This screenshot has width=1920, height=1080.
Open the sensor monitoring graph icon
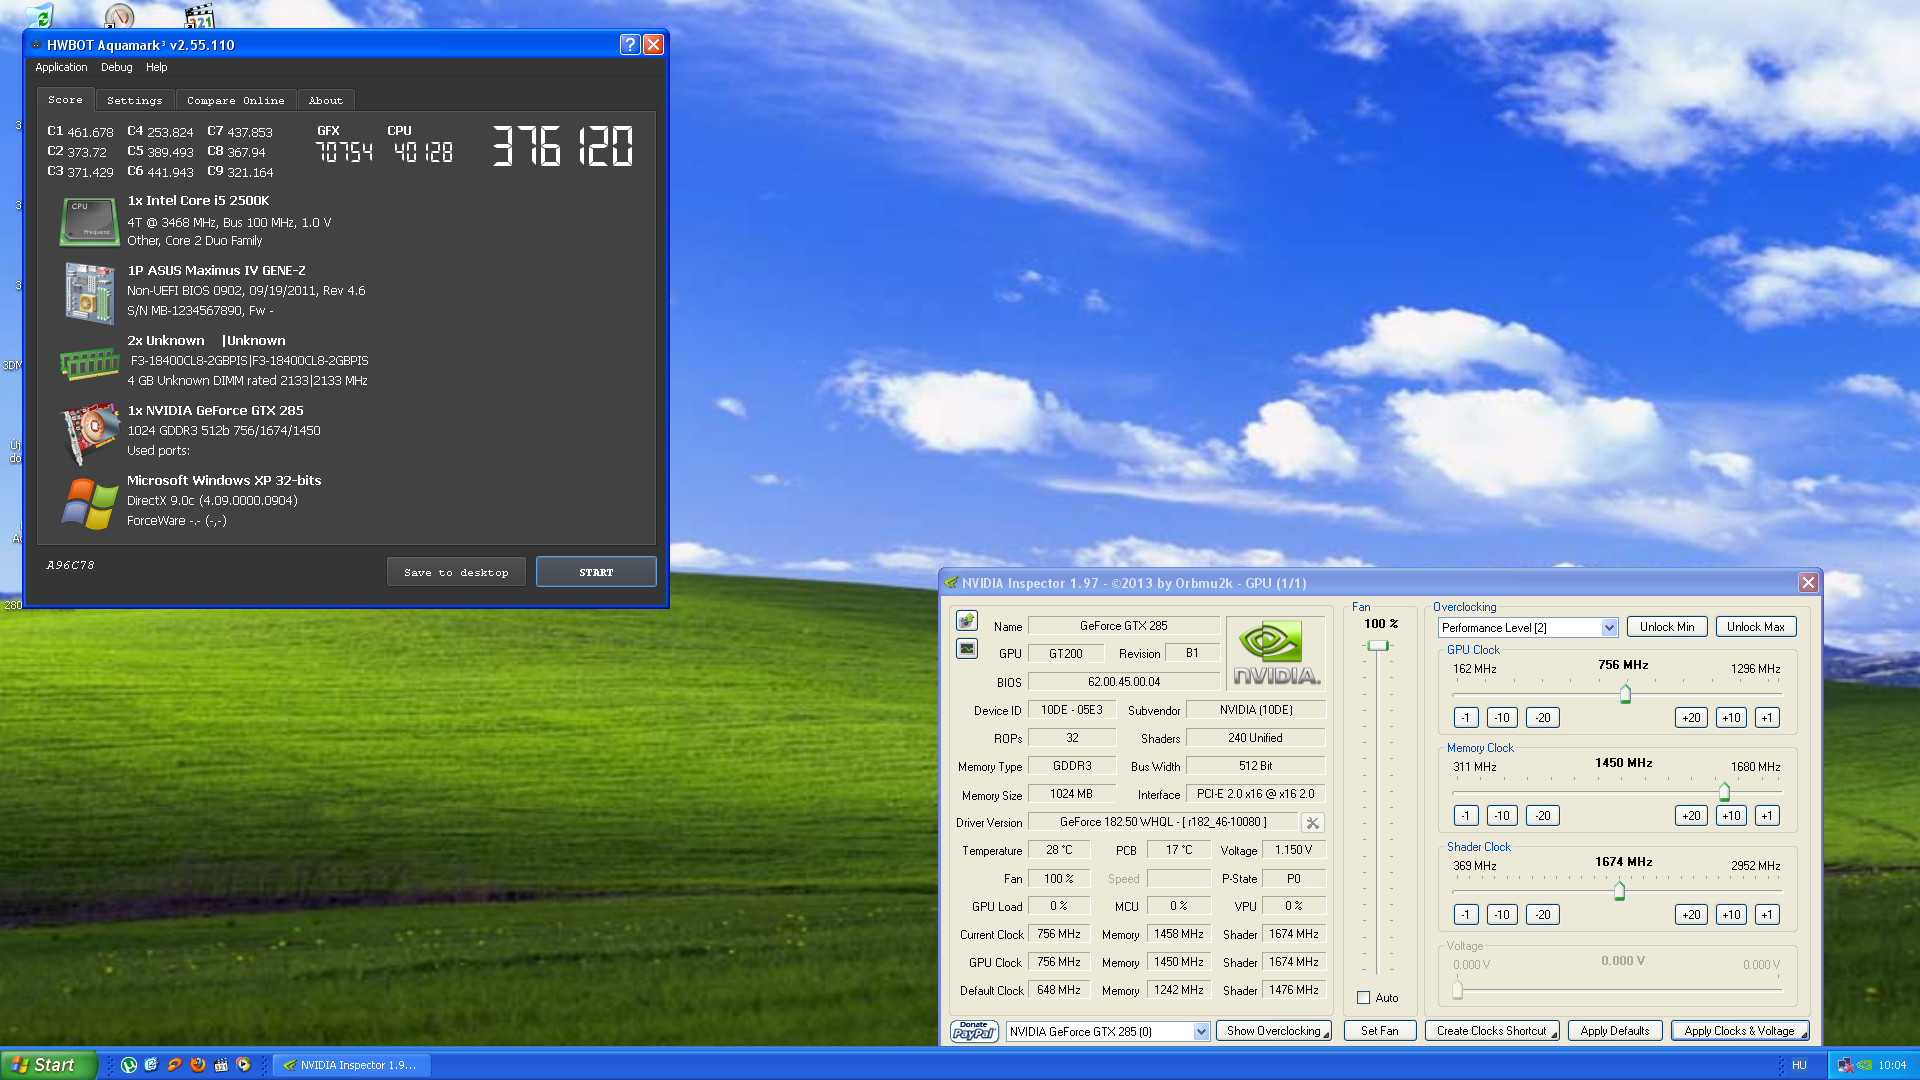[966, 649]
